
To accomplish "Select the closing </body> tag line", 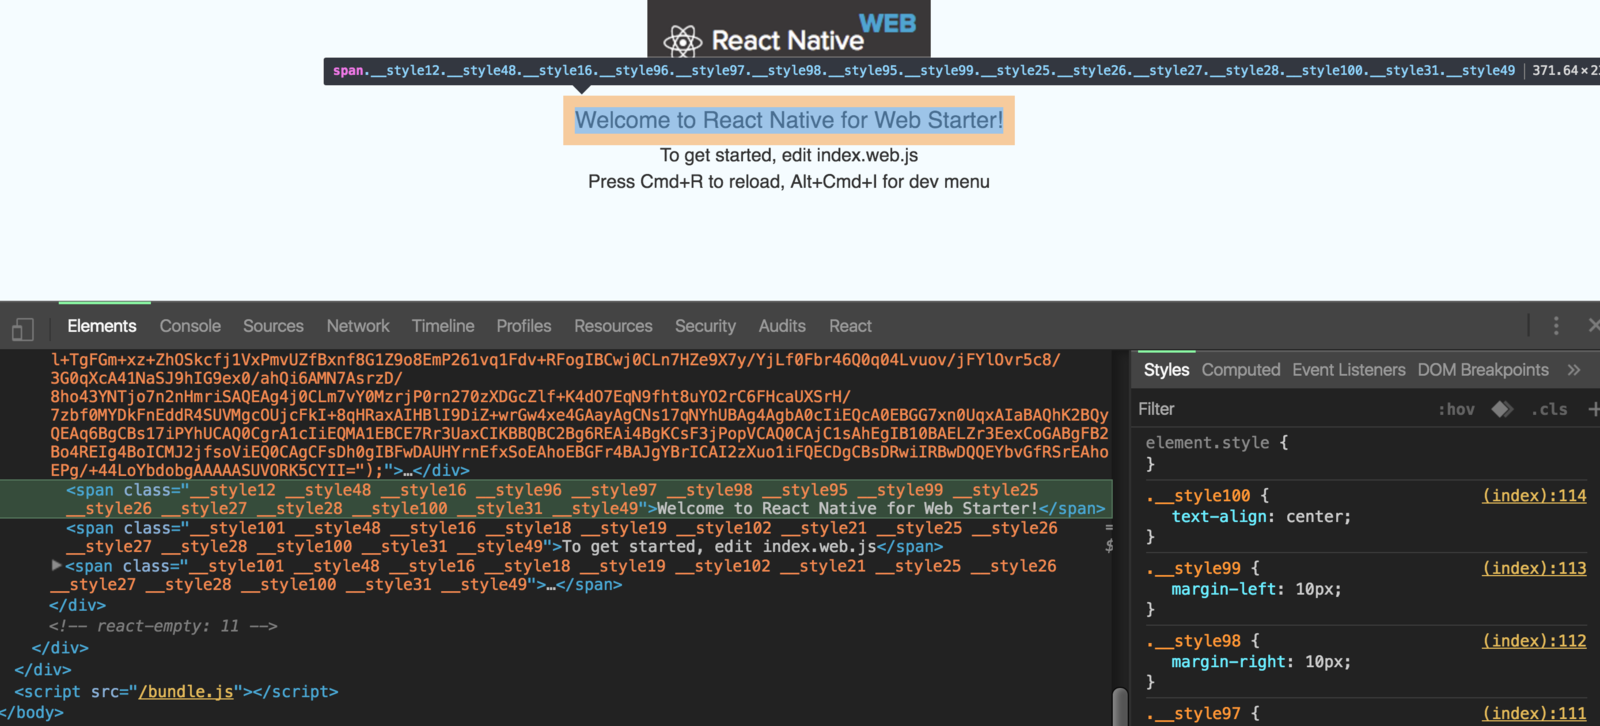I will [x=32, y=713].
